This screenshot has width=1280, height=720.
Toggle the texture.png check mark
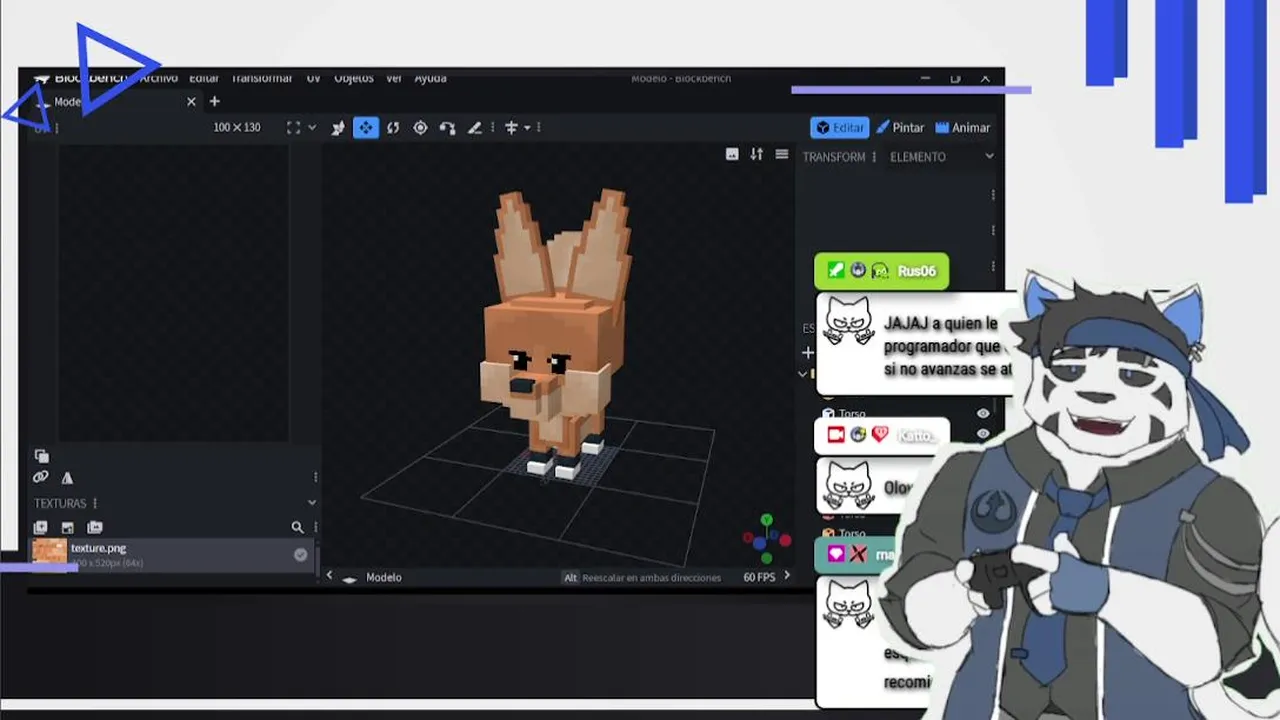point(300,554)
